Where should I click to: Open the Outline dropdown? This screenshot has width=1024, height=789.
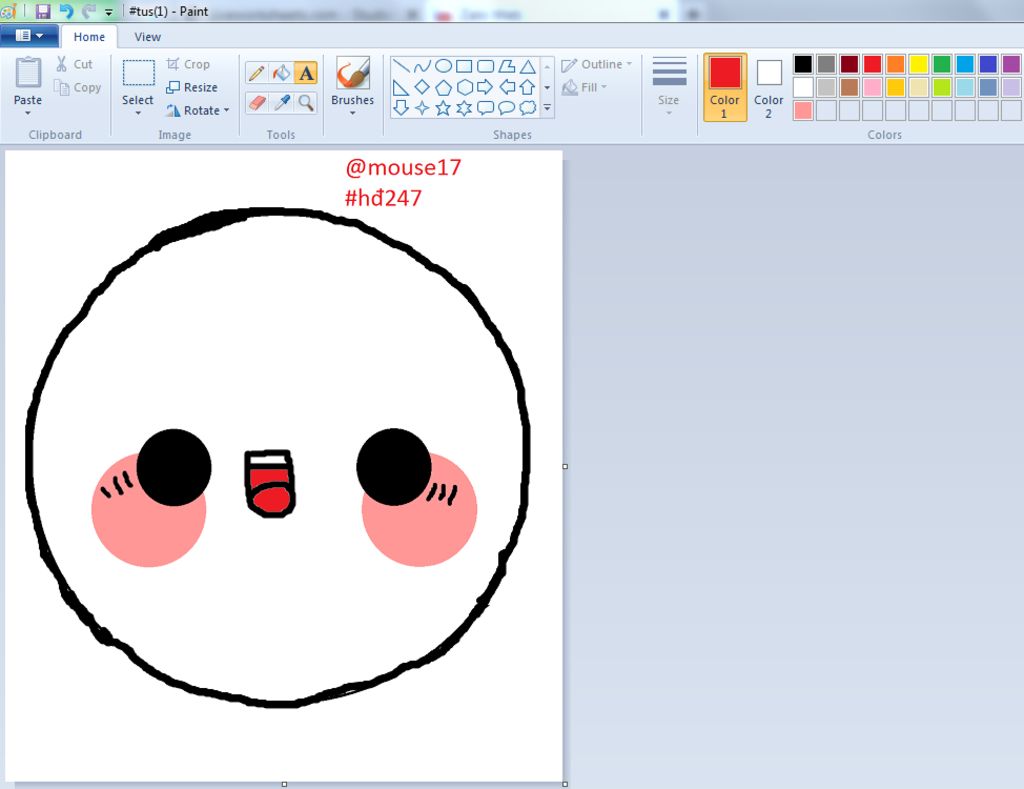click(597, 64)
